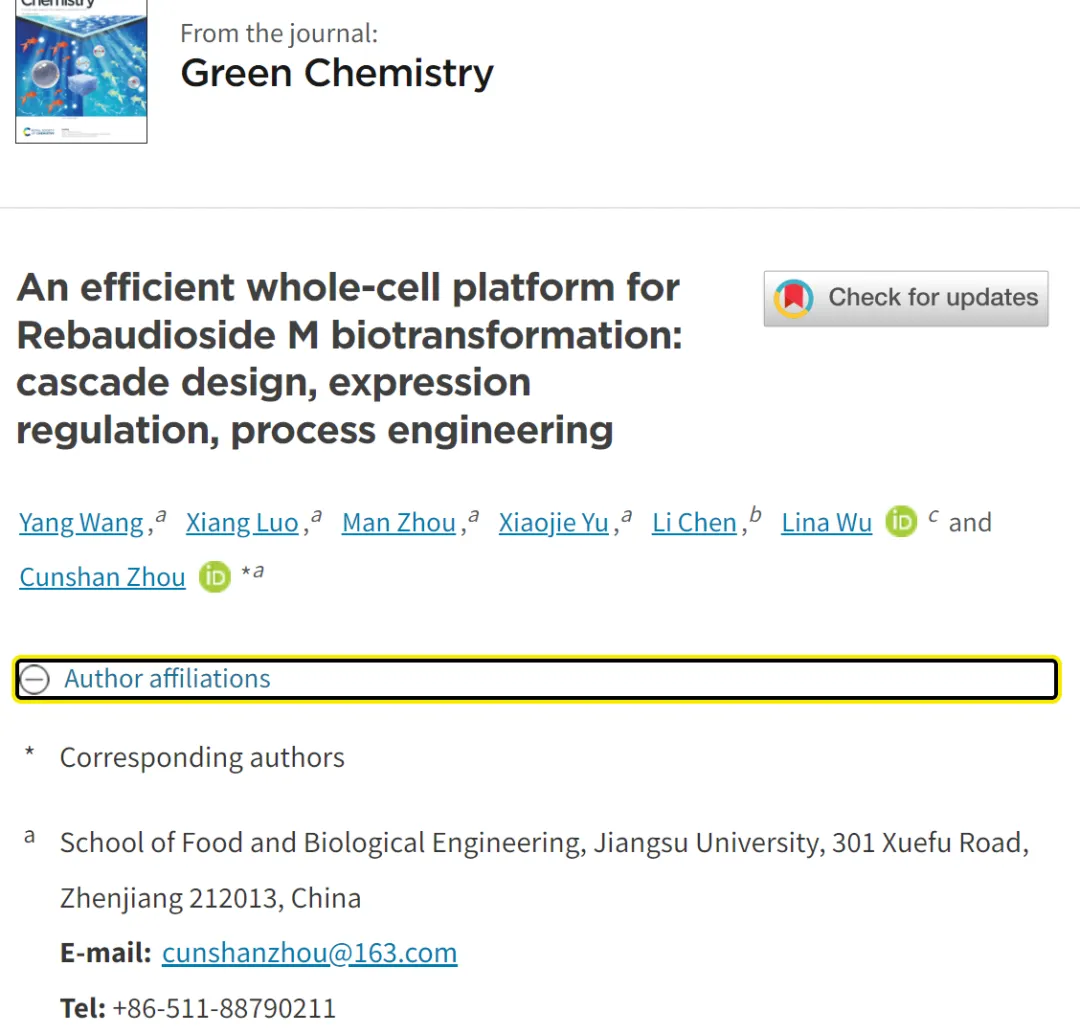Click the Check for updates button

pos(905,298)
